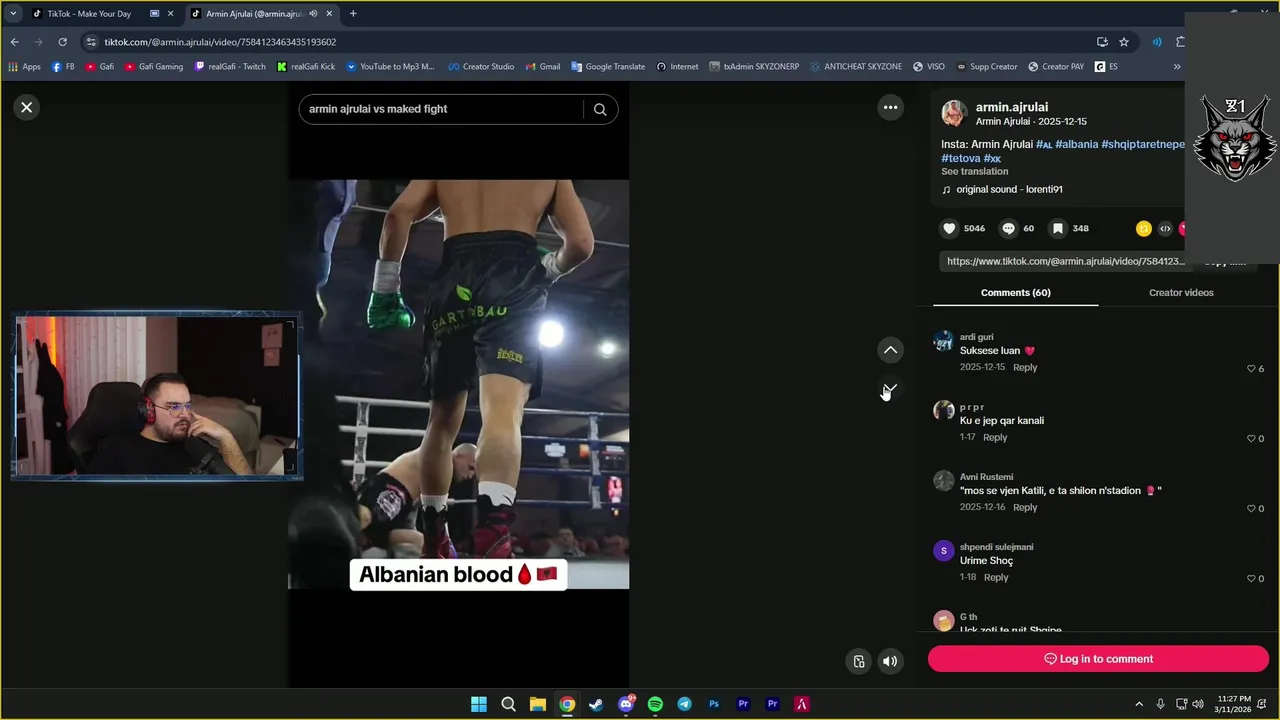The image size is (1280, 720).
Task: Like Avni Rustemi's comment heart
Action: [x=1251, y=509]
